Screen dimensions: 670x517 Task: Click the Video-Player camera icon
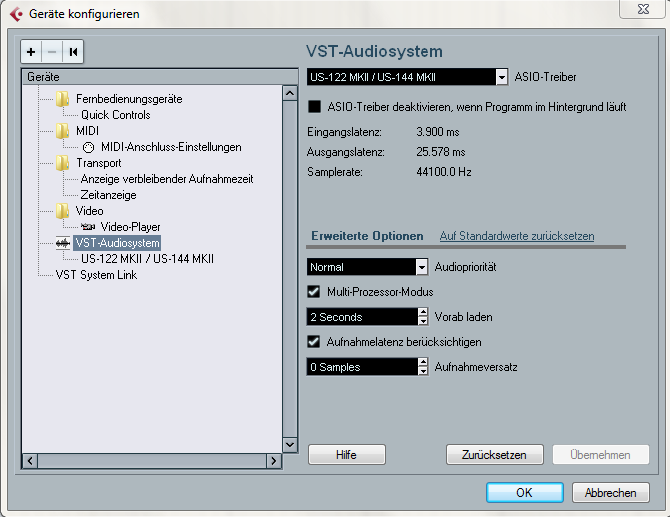(x=88, y=227)
